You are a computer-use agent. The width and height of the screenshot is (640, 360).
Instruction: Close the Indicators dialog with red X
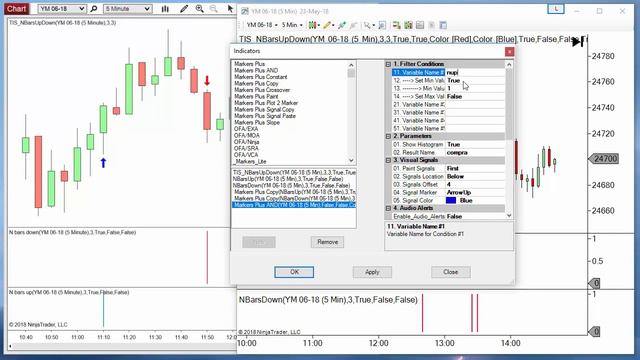[509, 51]
